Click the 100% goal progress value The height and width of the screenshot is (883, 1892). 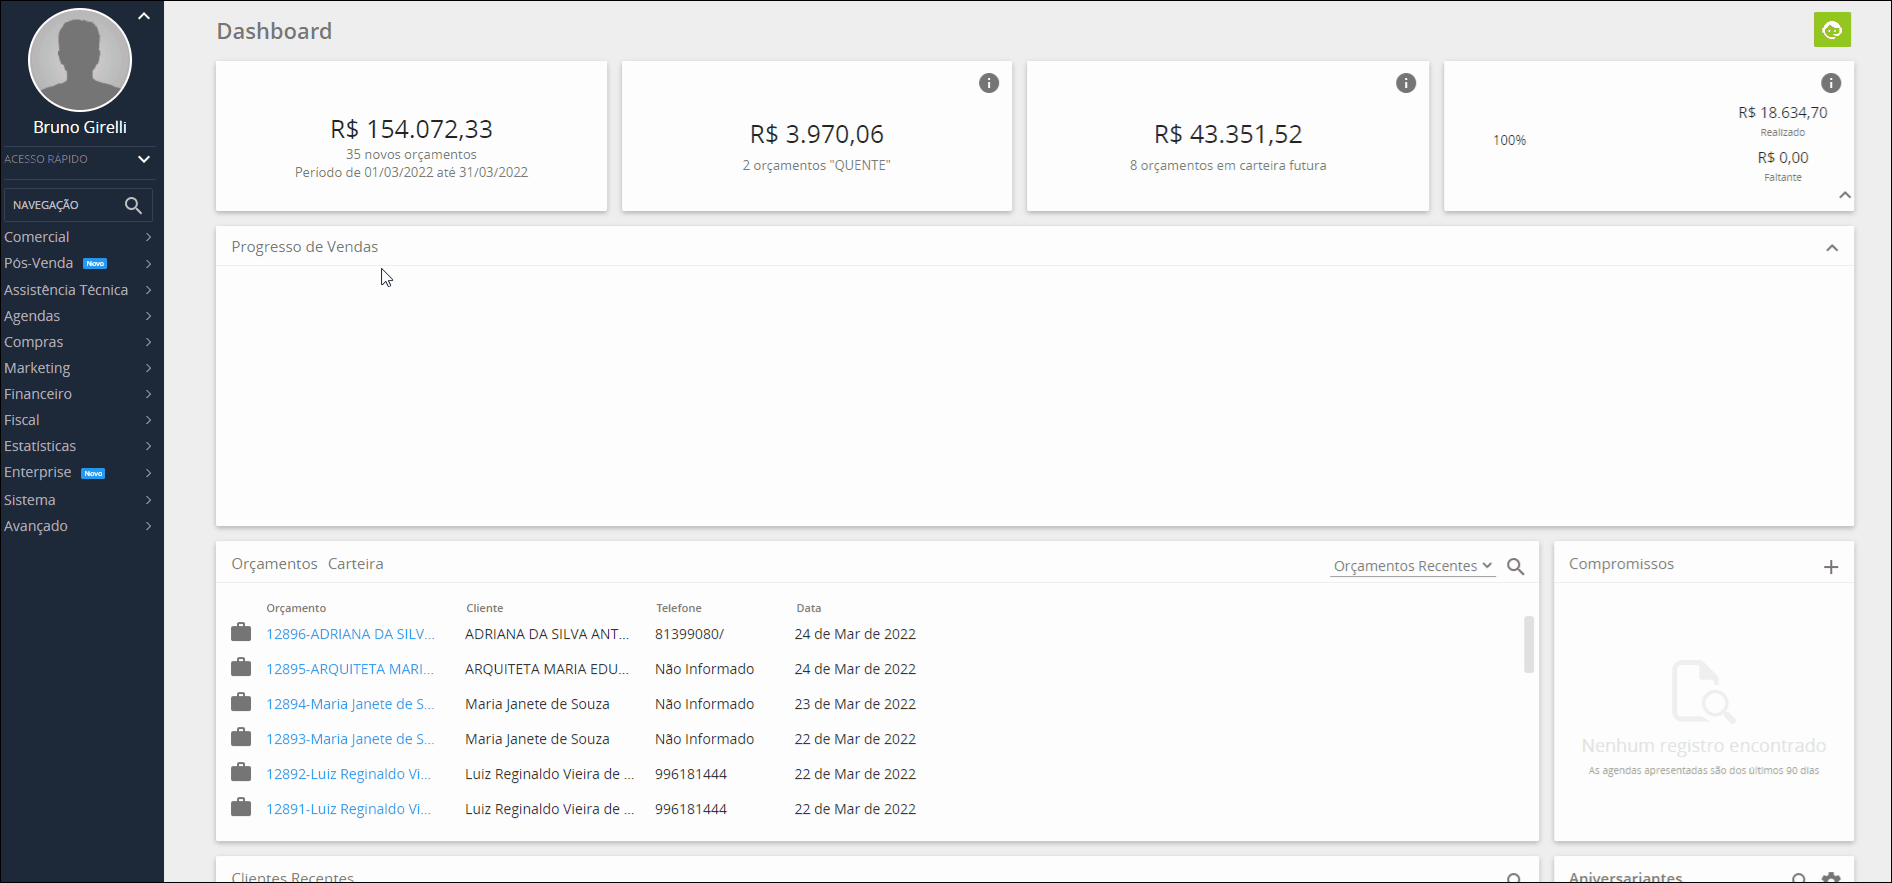pyautogui.click(x=1509, y=140)
